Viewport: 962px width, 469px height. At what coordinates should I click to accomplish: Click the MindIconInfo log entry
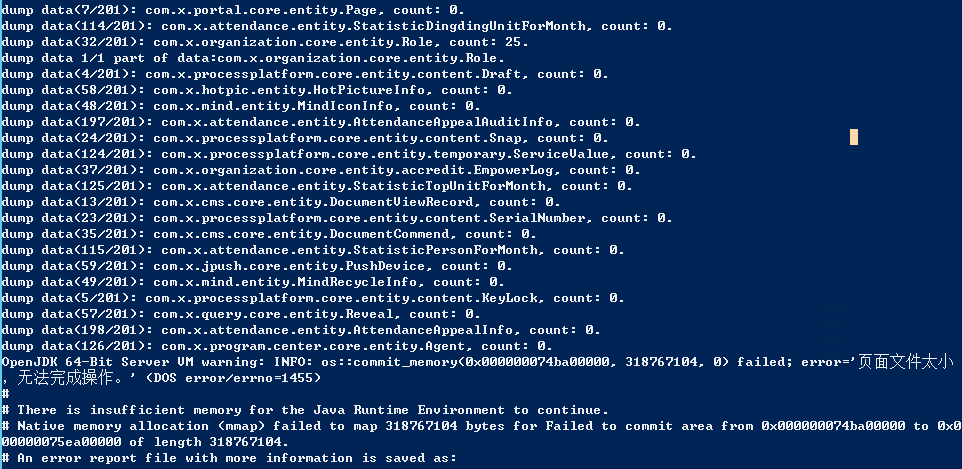pos(241,105)
